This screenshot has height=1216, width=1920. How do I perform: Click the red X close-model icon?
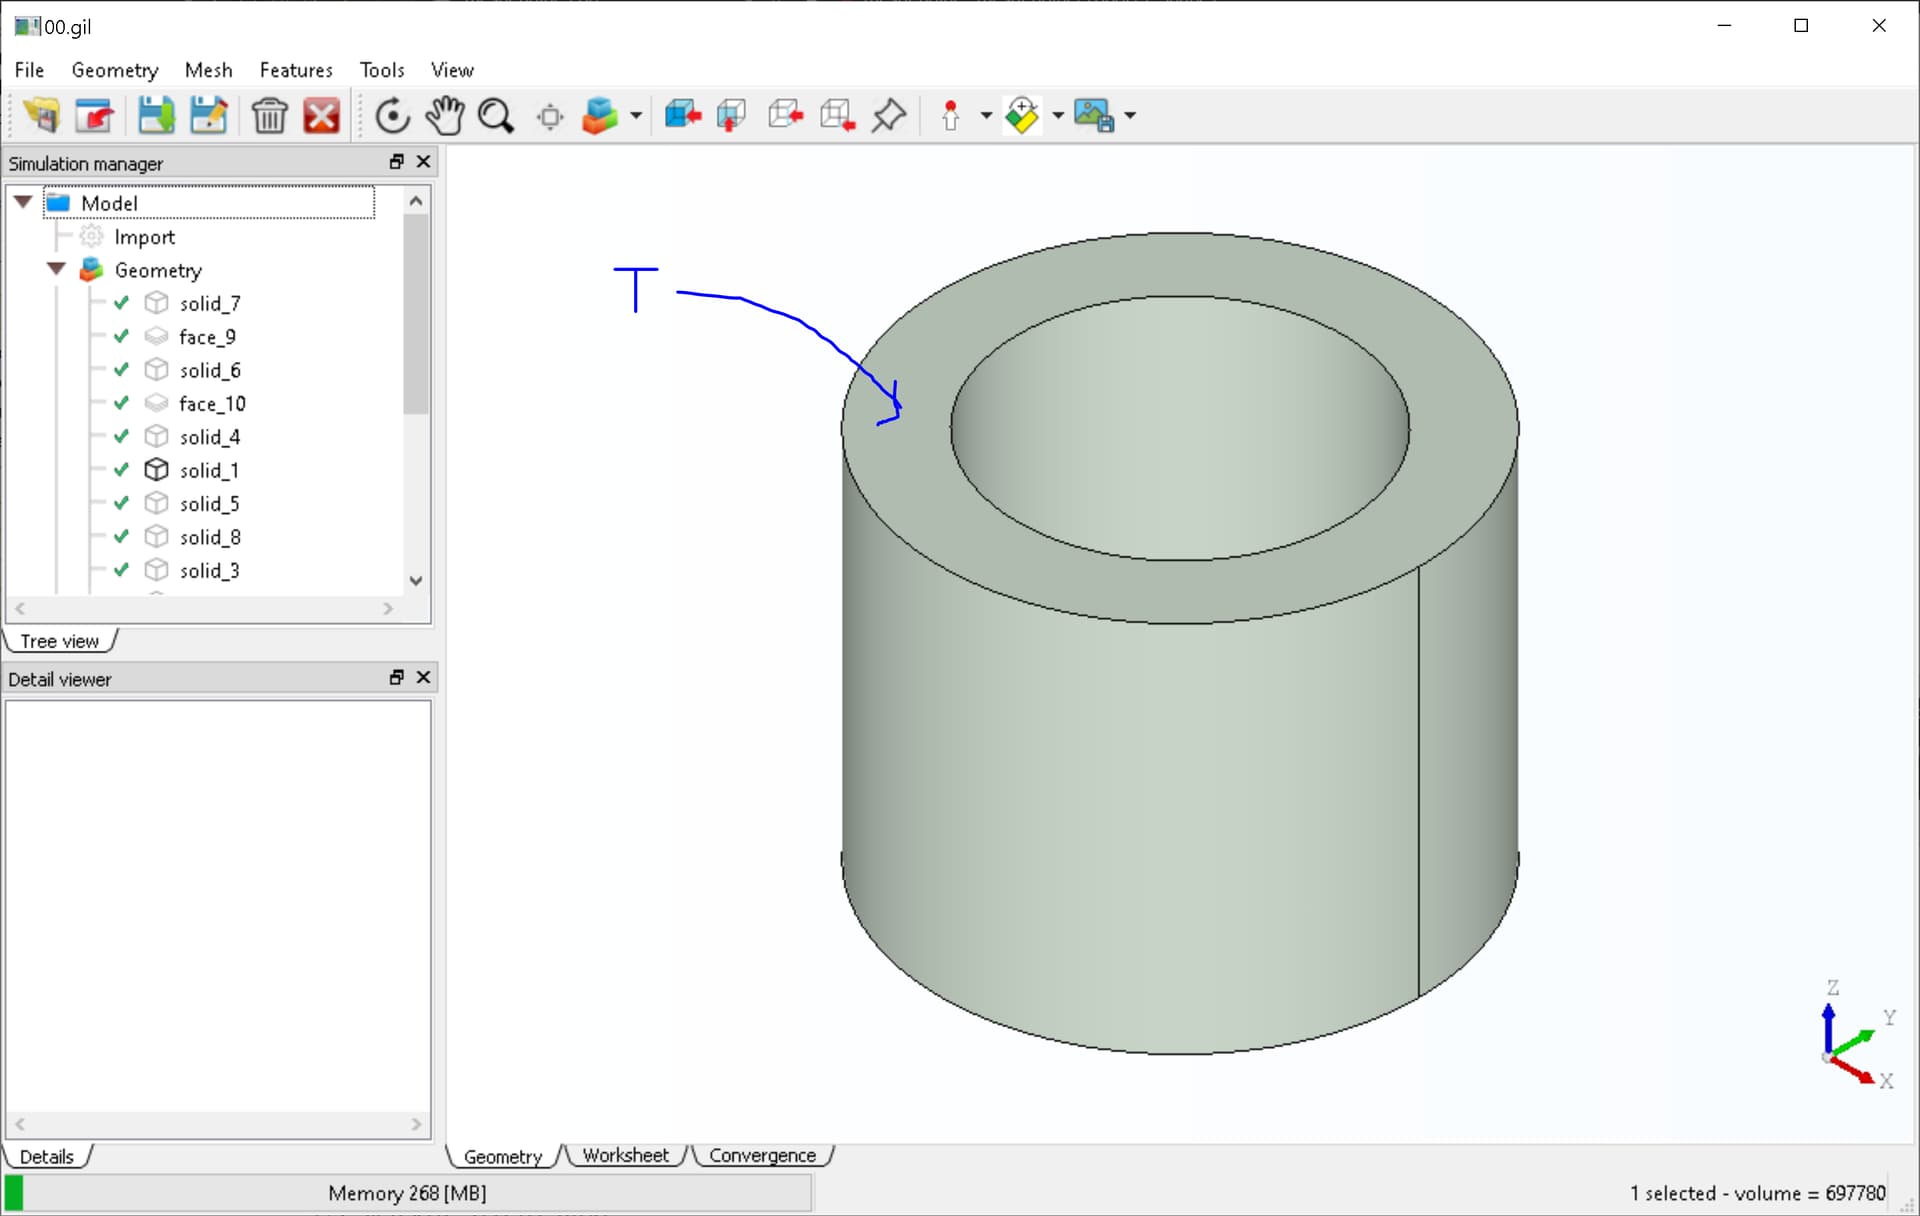coord(322,116)
